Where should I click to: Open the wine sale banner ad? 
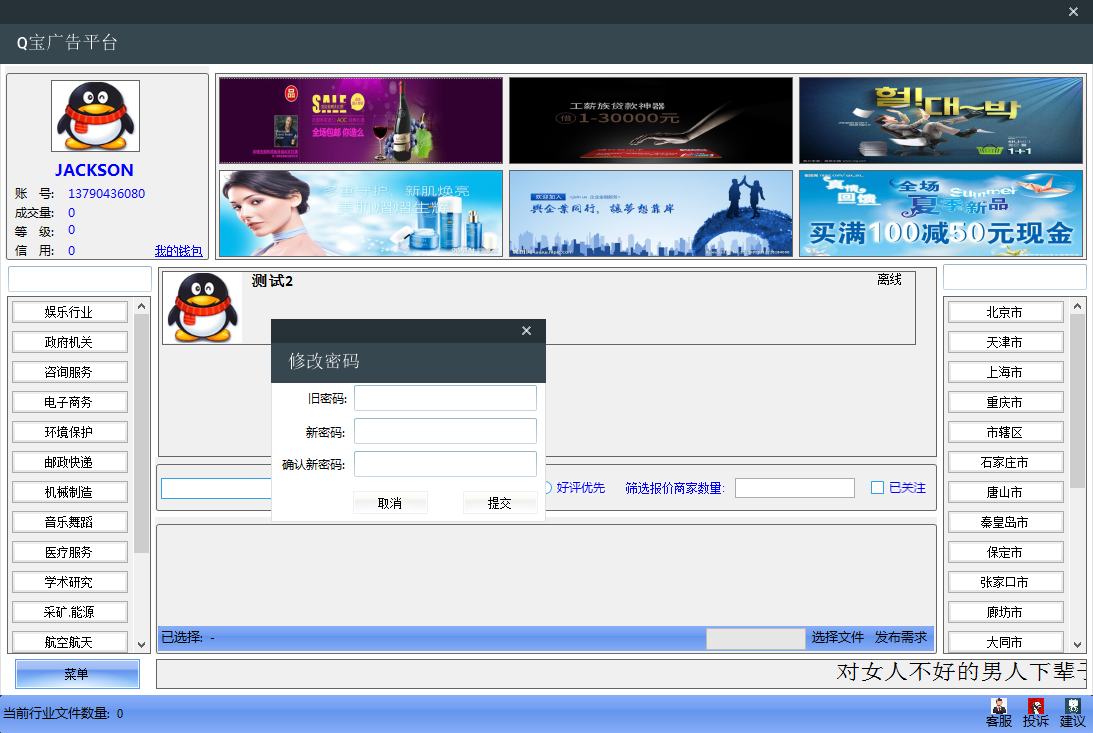point(361,120)
